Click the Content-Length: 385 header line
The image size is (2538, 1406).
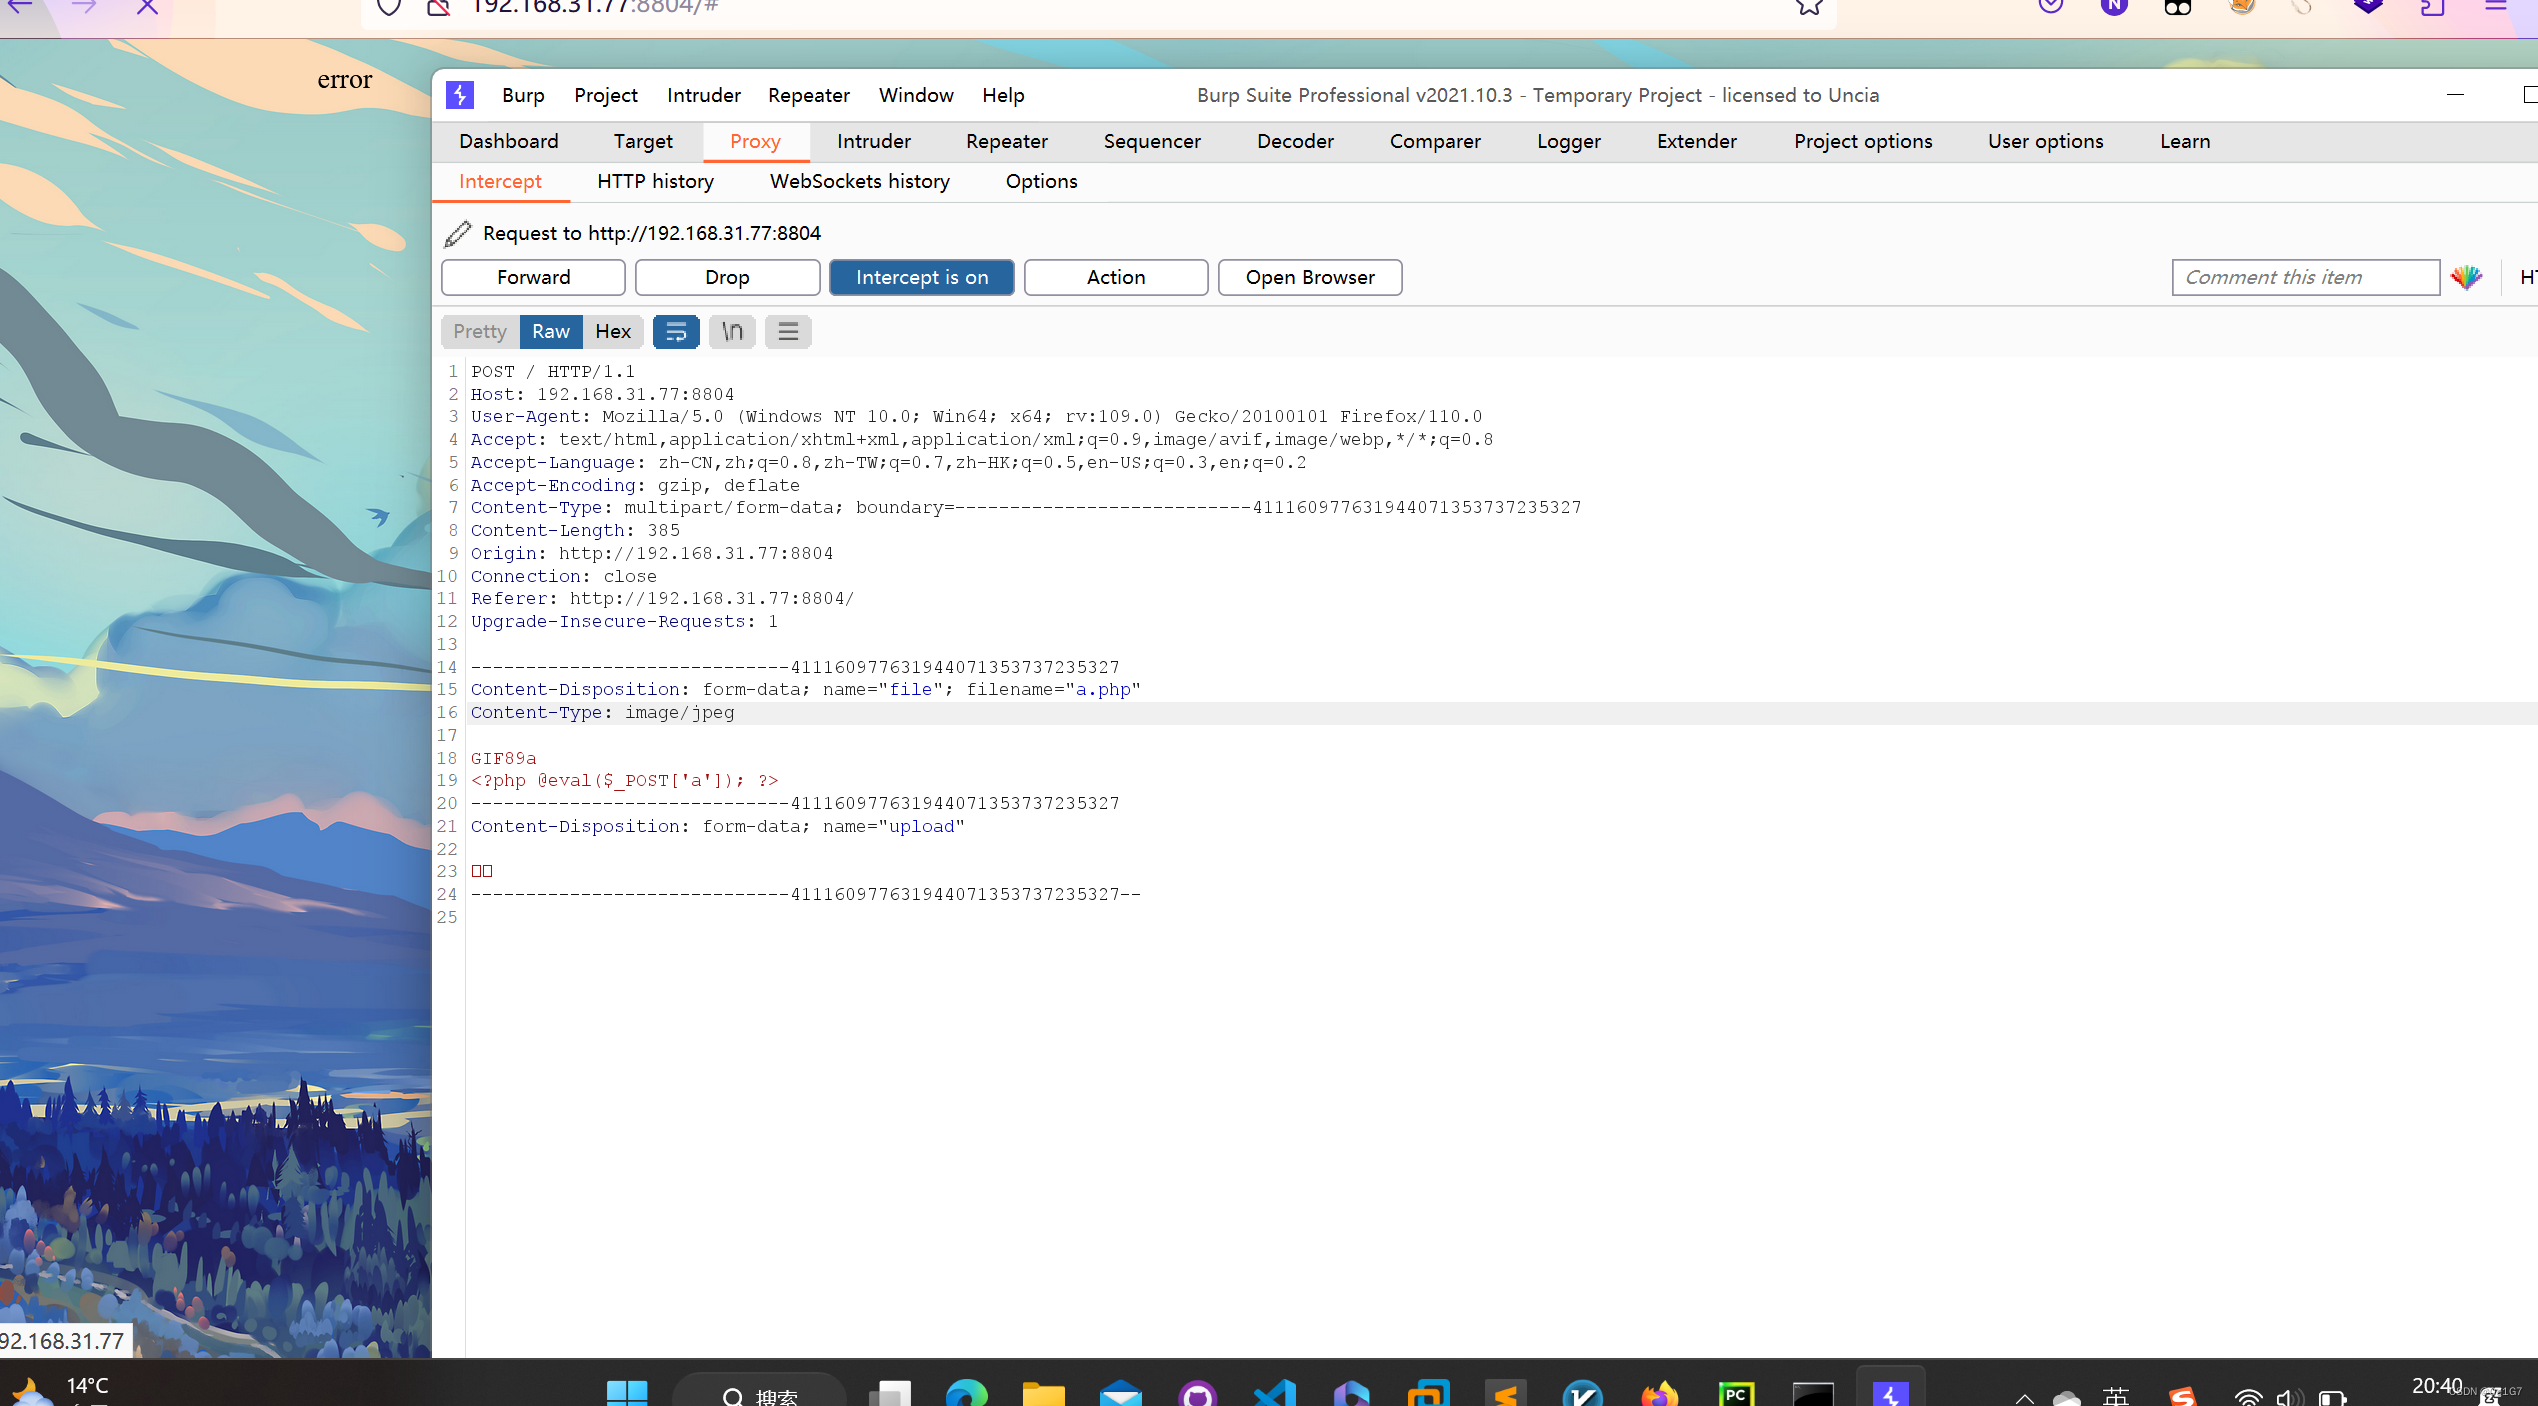point(575,531)
